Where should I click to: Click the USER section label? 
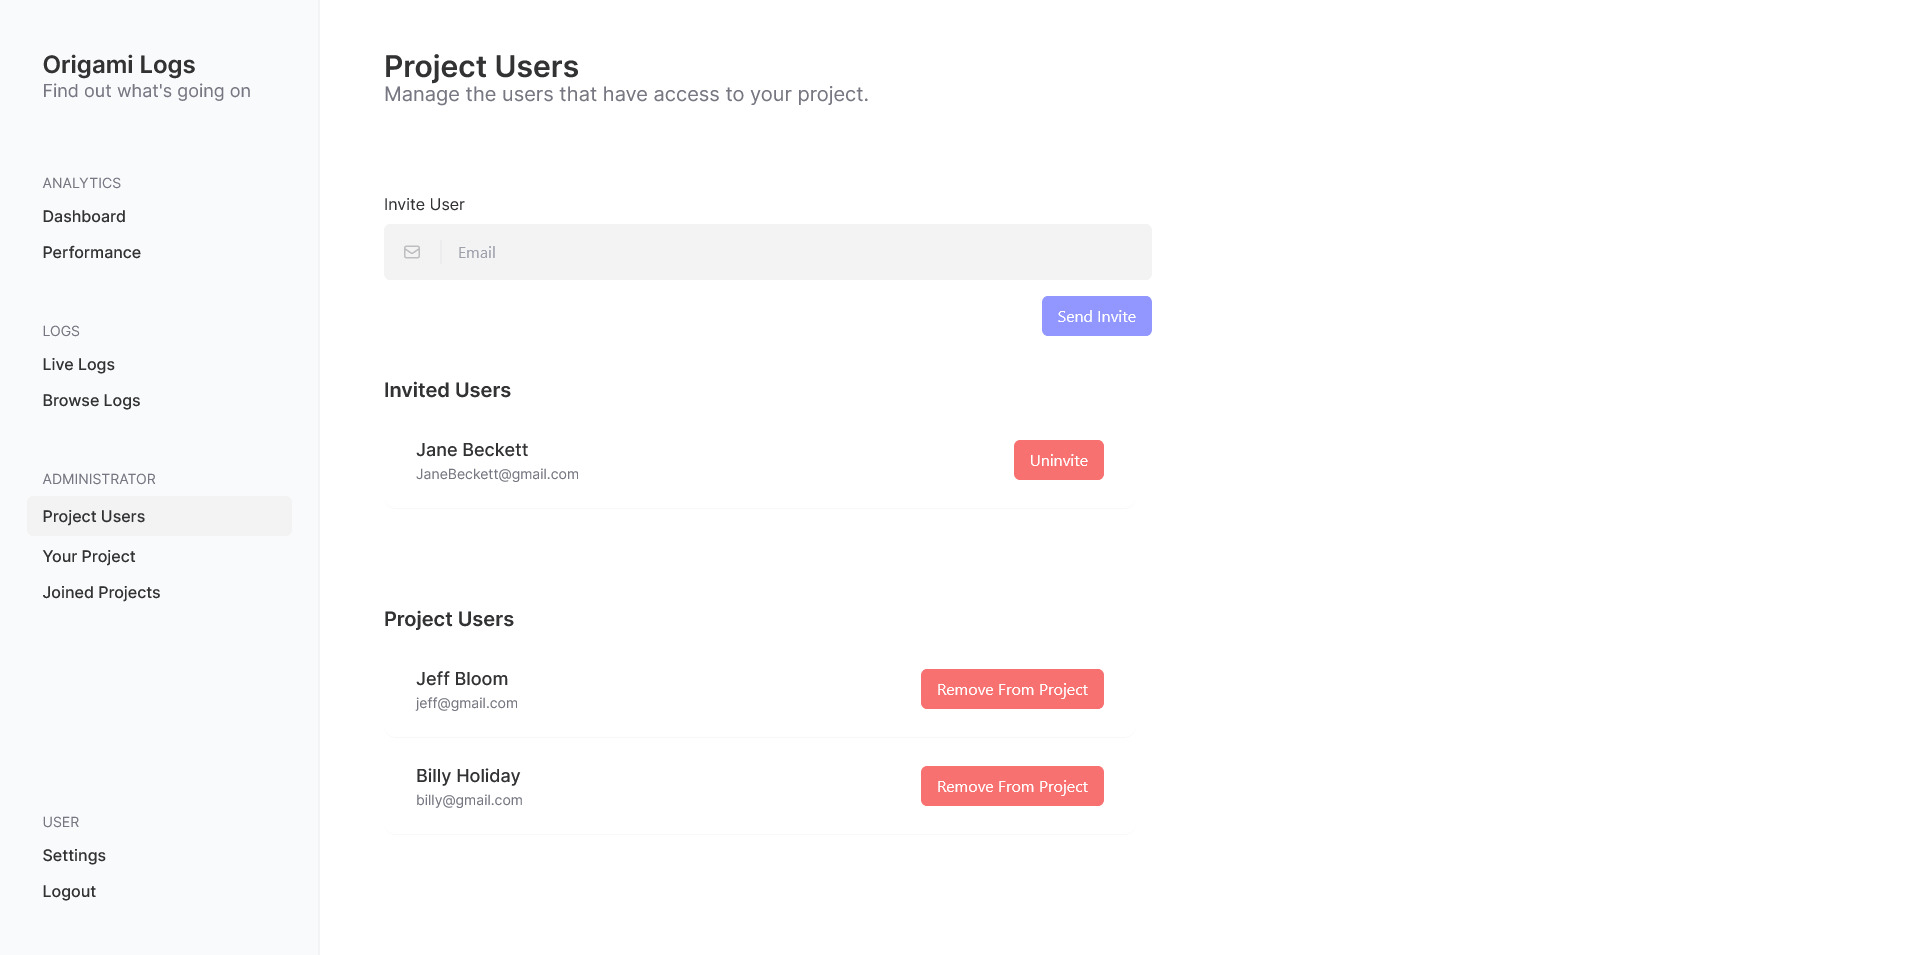[x=61, y=822]
